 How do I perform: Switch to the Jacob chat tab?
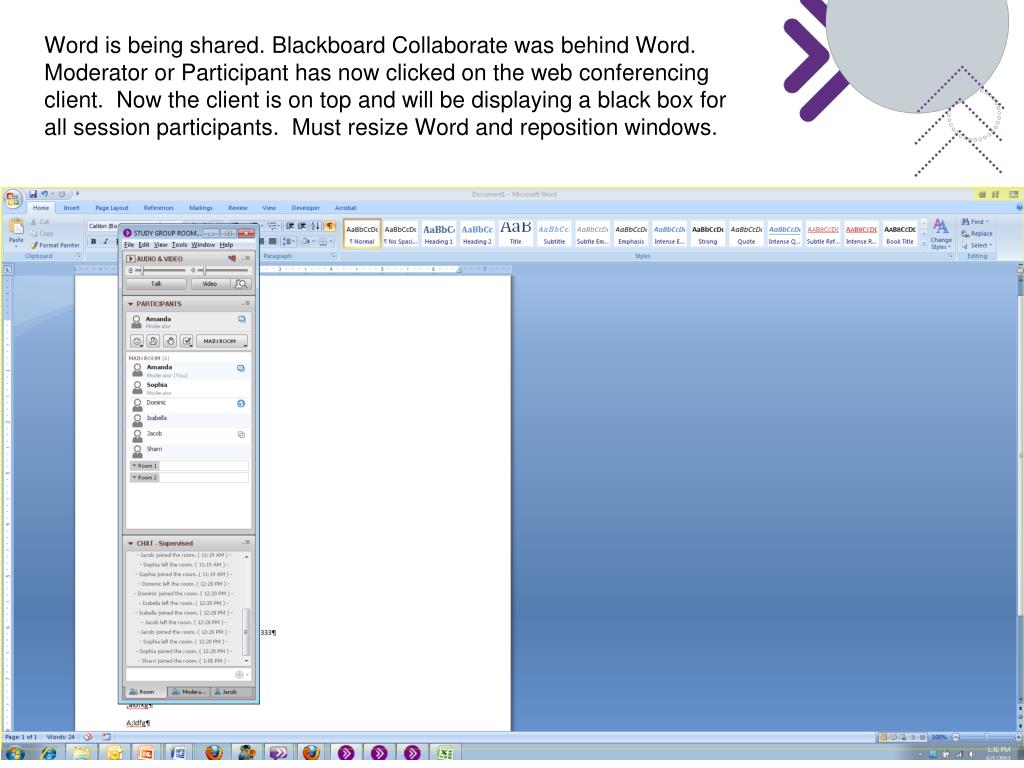230,692
